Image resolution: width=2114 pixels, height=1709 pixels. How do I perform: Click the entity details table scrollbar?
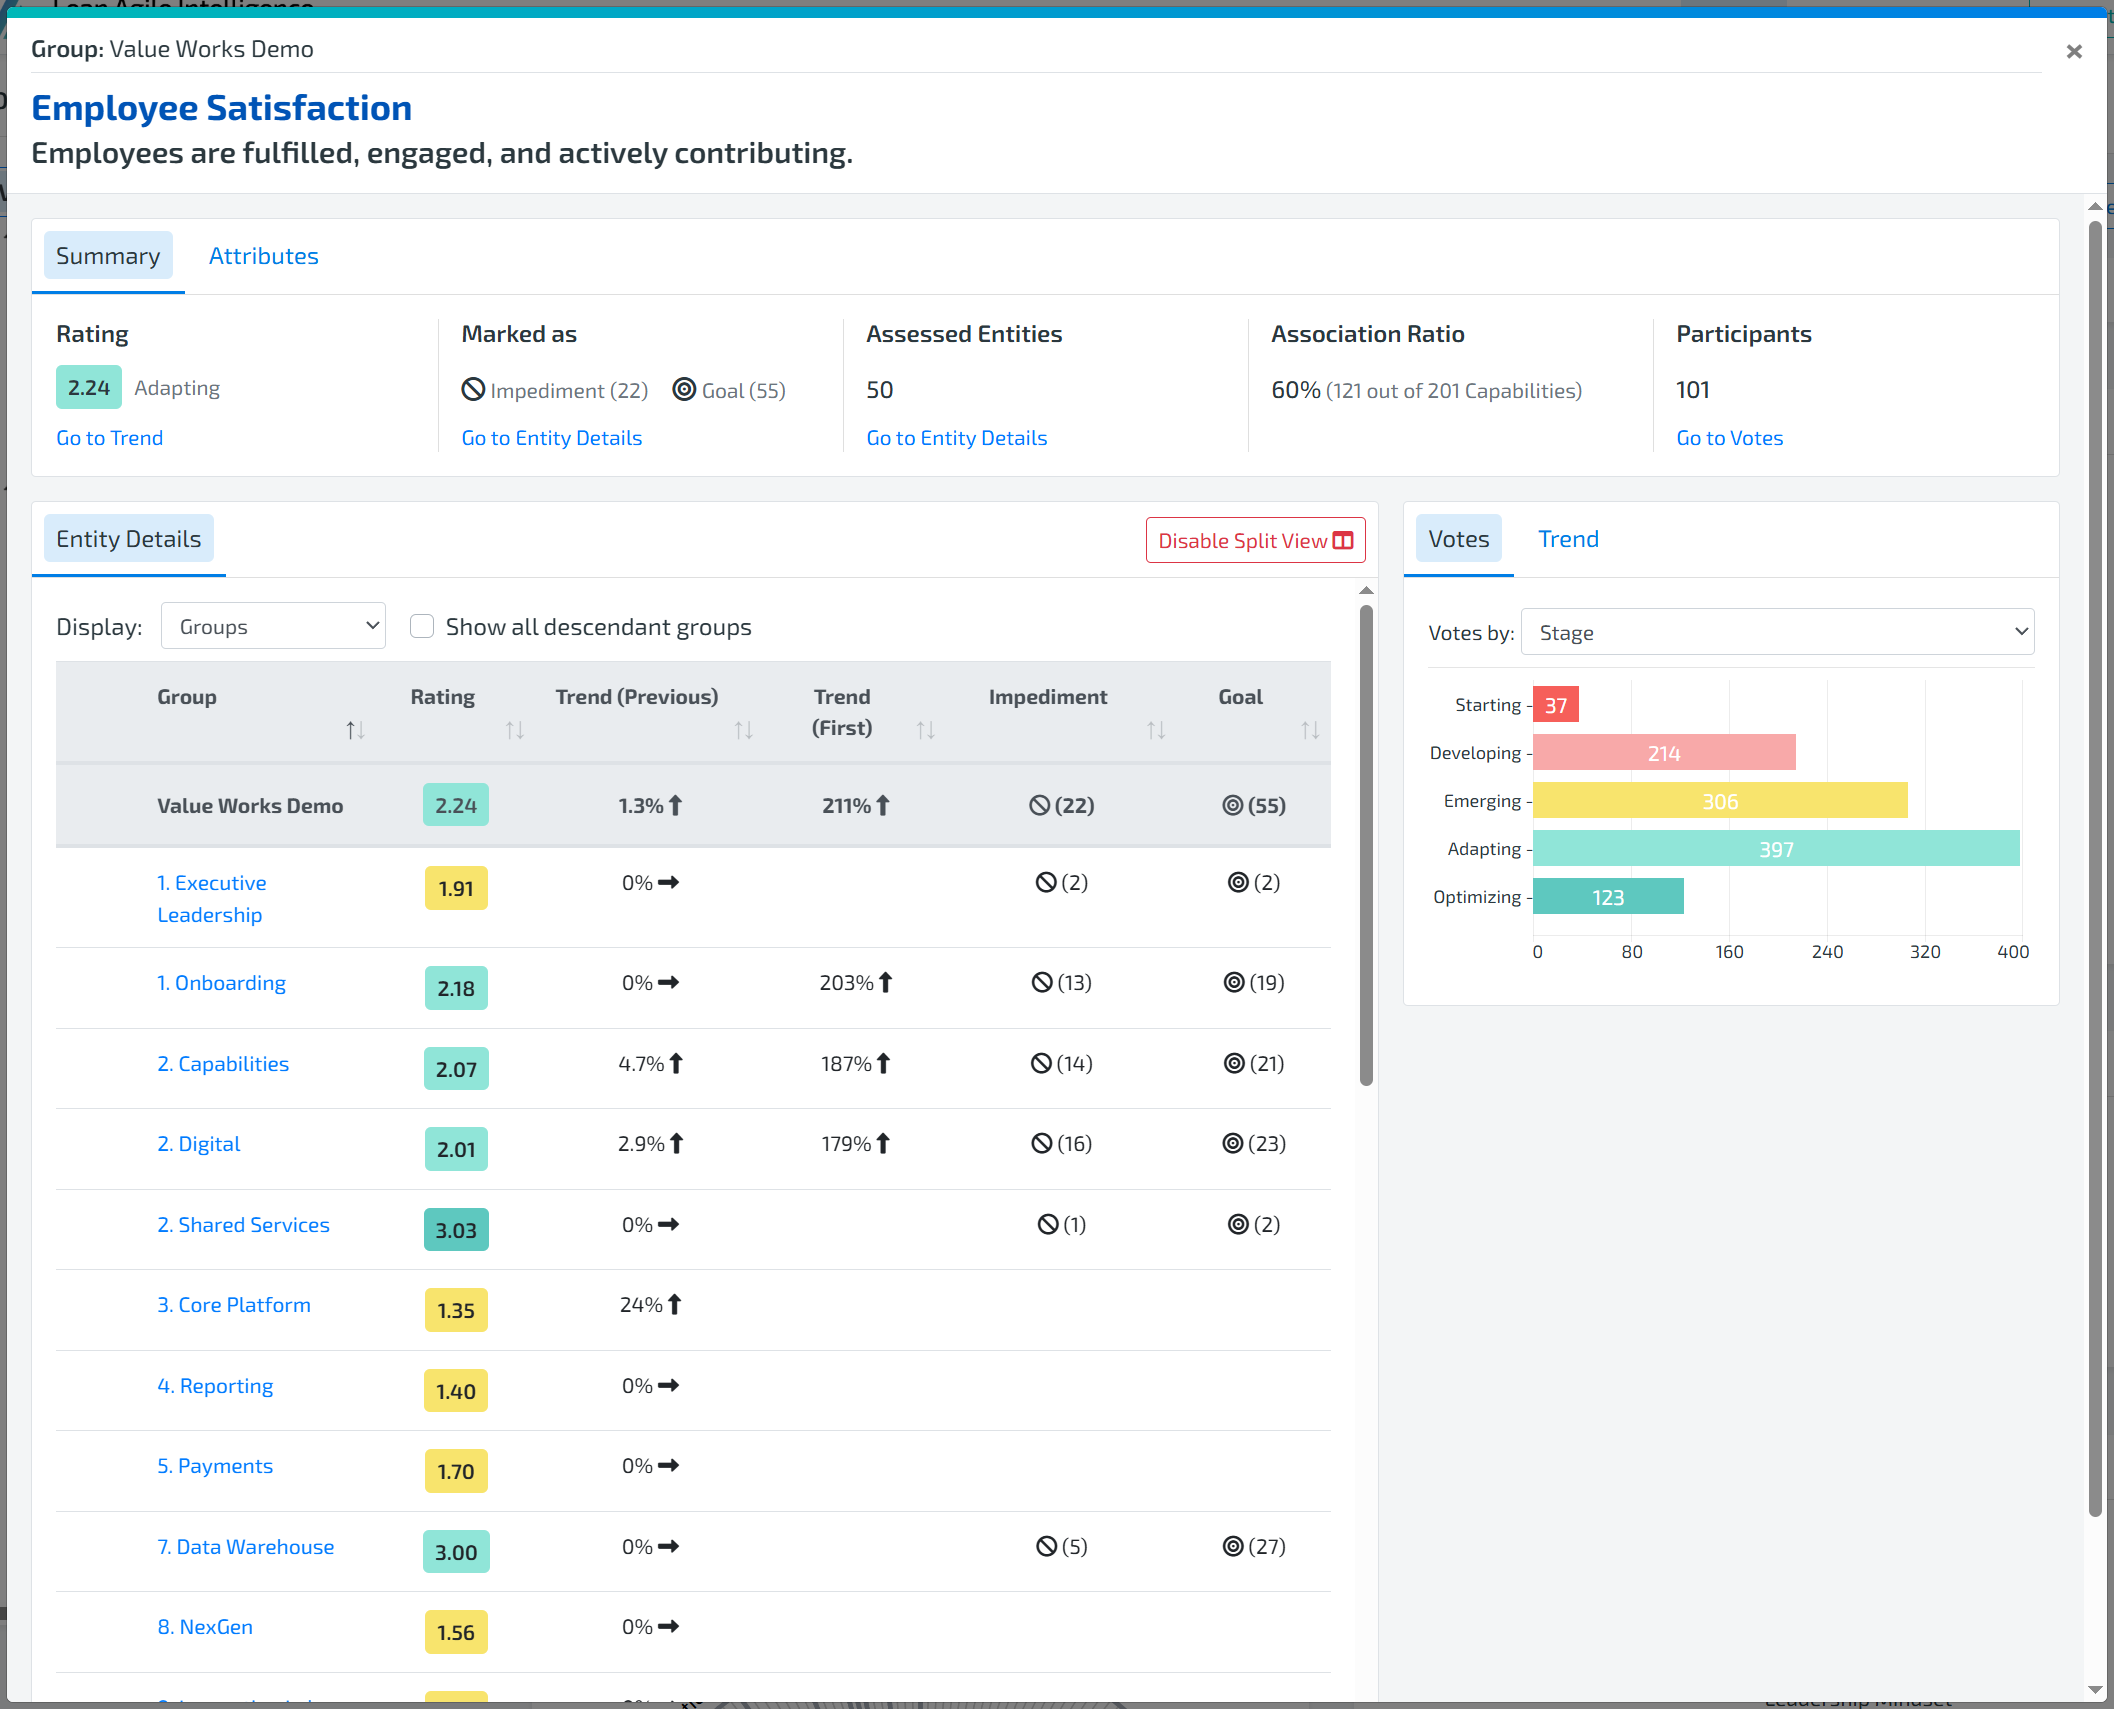(x=1366, y=845)
